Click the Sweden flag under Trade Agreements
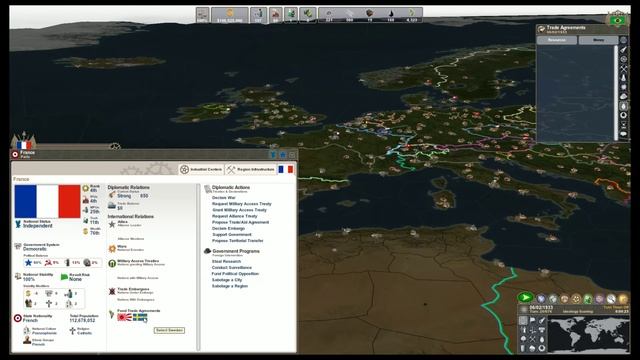The height and width of the screenshot is (360, 640). [x=140, y=317]
